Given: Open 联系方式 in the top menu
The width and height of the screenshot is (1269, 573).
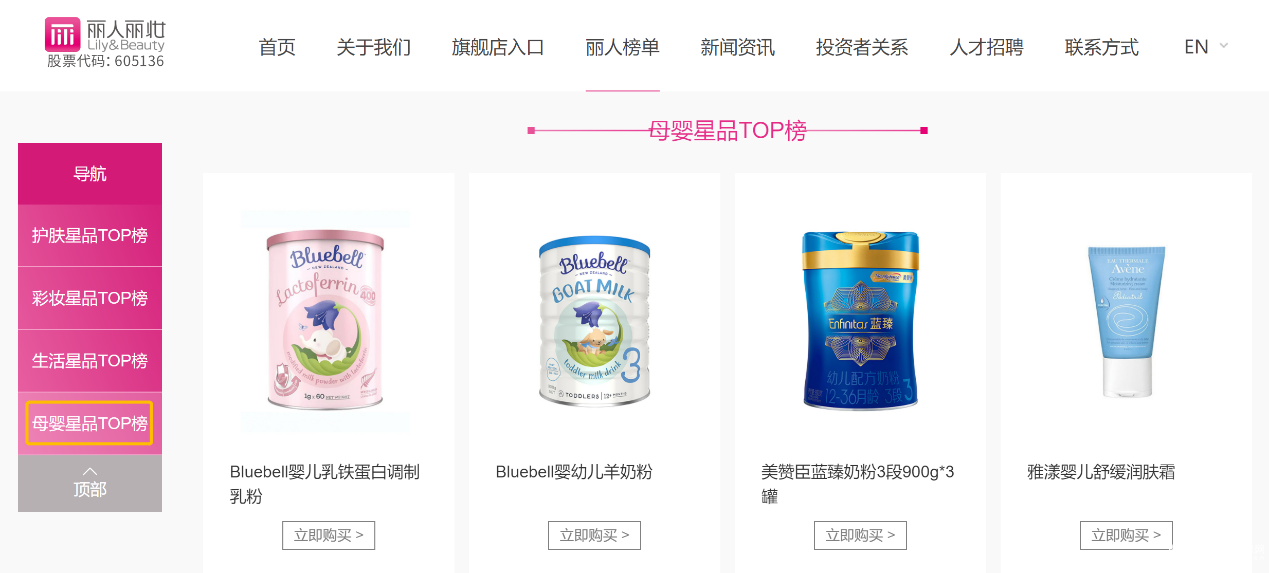Looking at the screenshot, I should 1102,47.
